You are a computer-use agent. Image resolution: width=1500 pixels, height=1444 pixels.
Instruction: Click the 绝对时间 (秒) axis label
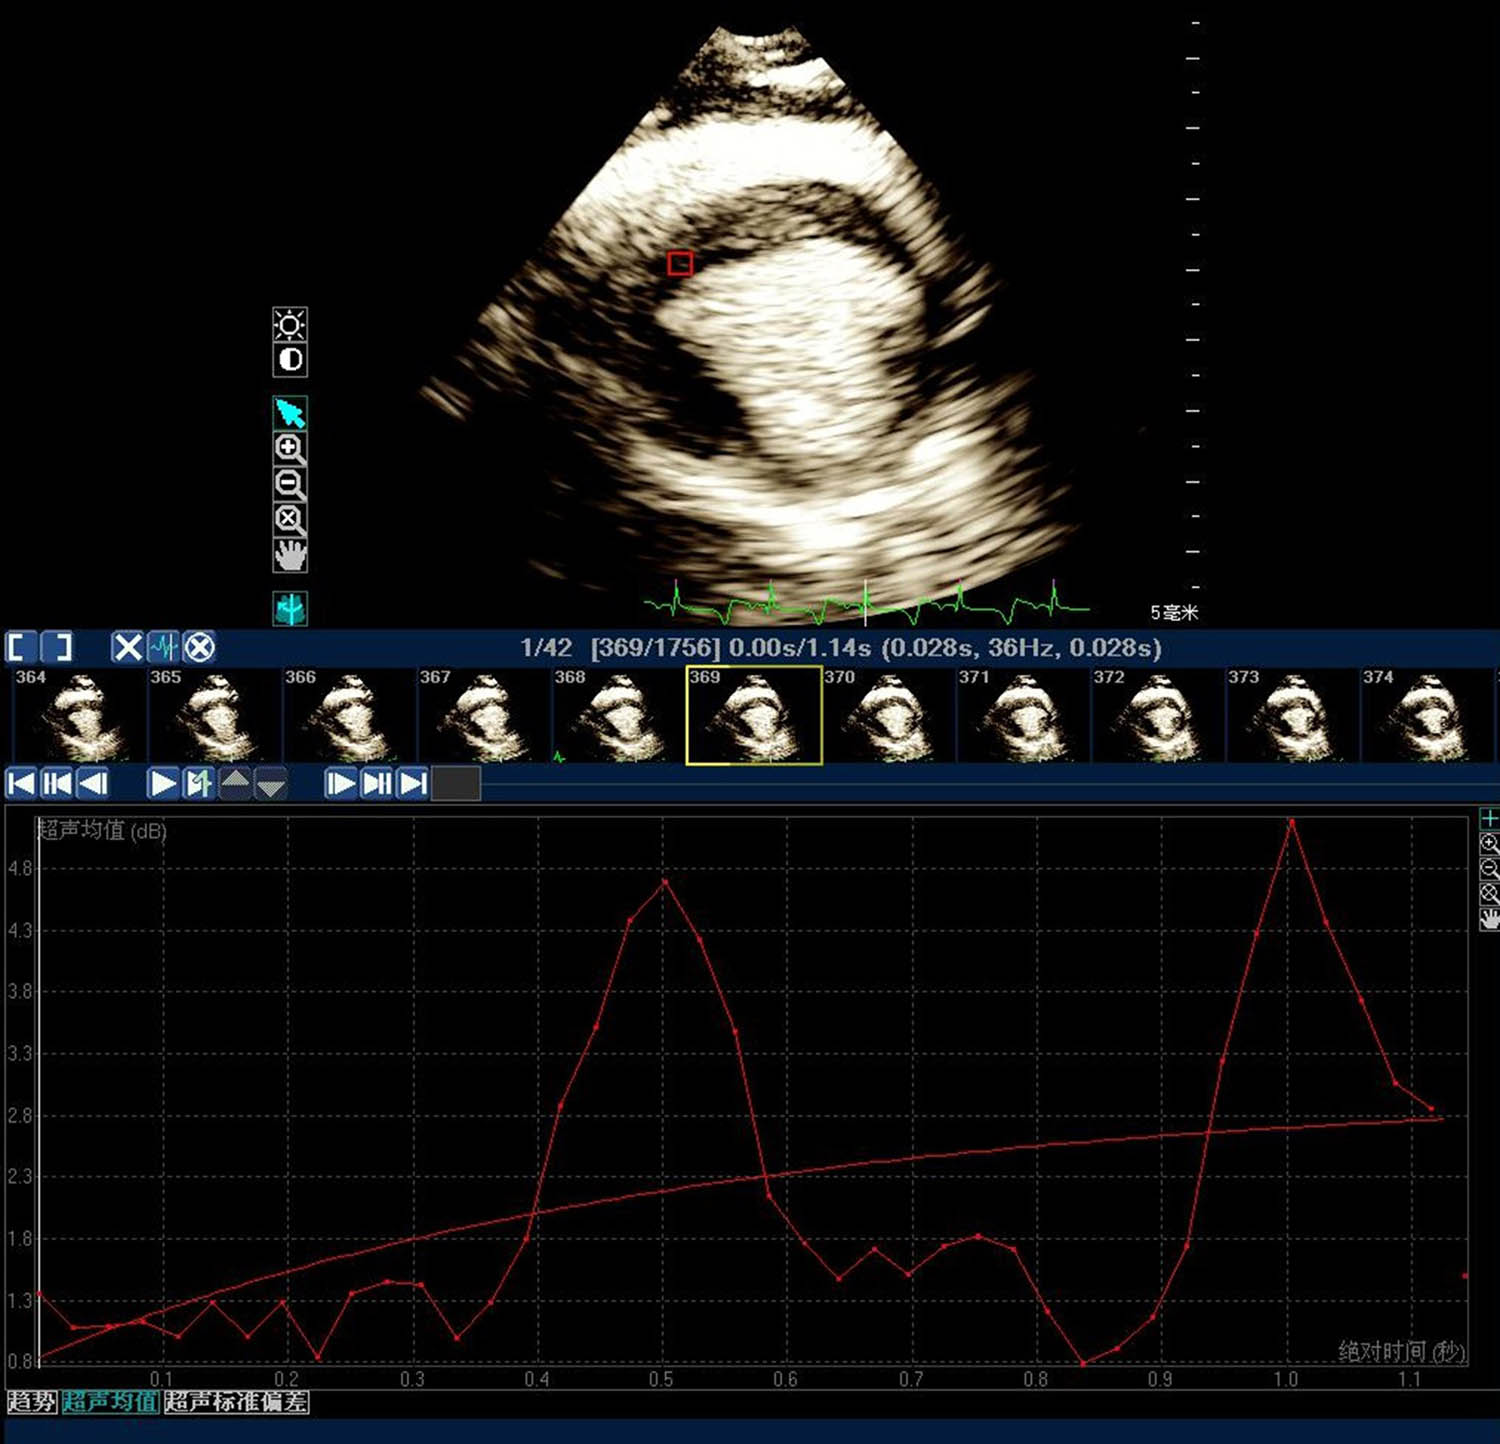(x=1402, y=1351)
